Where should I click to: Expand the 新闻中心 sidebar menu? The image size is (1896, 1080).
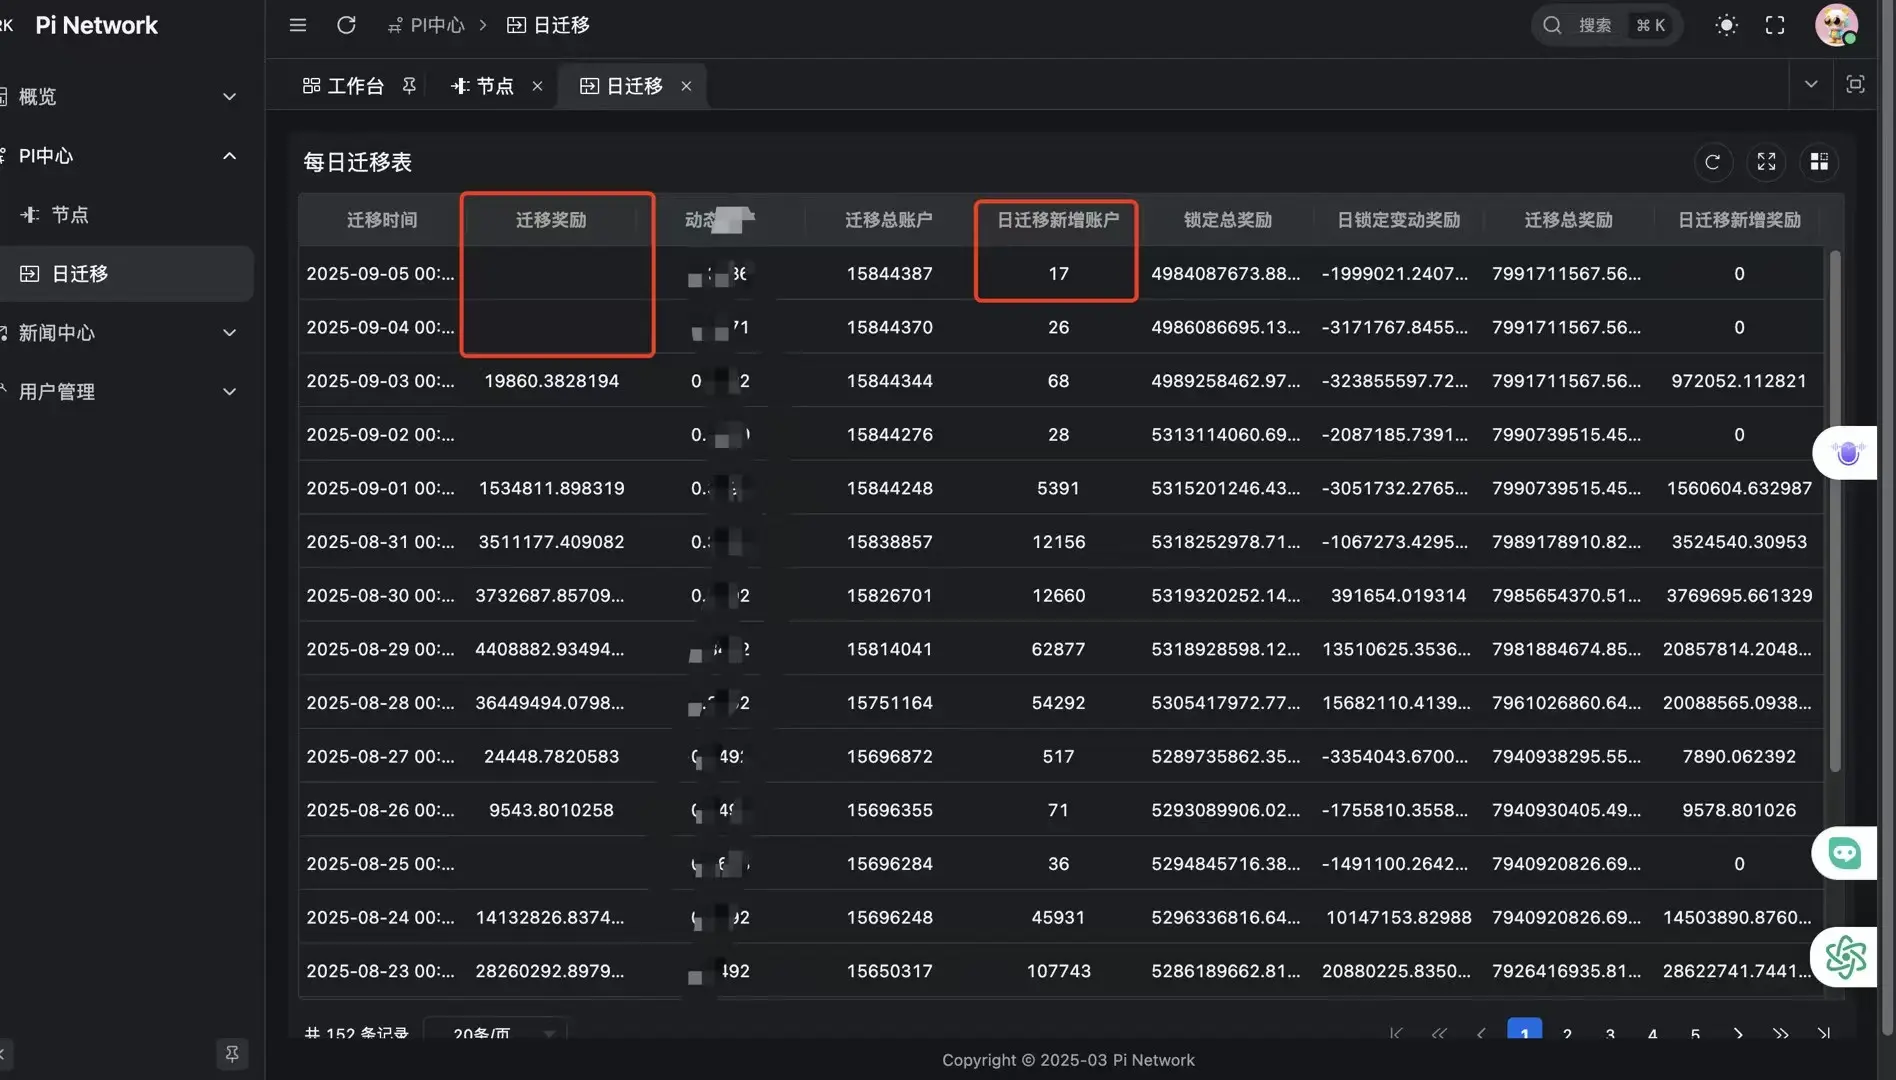point(126,333)
